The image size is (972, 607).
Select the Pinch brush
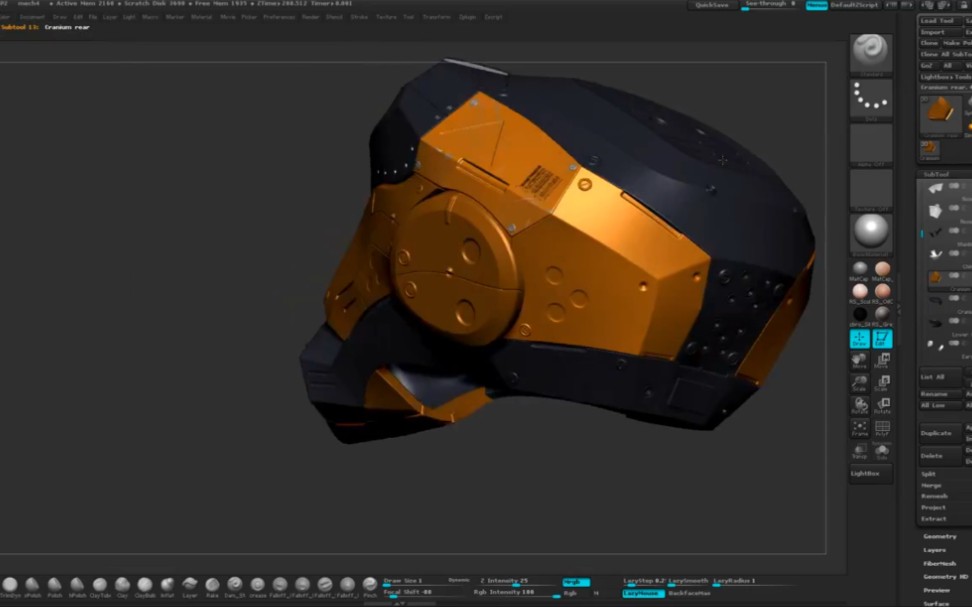[x=370, y=586]
